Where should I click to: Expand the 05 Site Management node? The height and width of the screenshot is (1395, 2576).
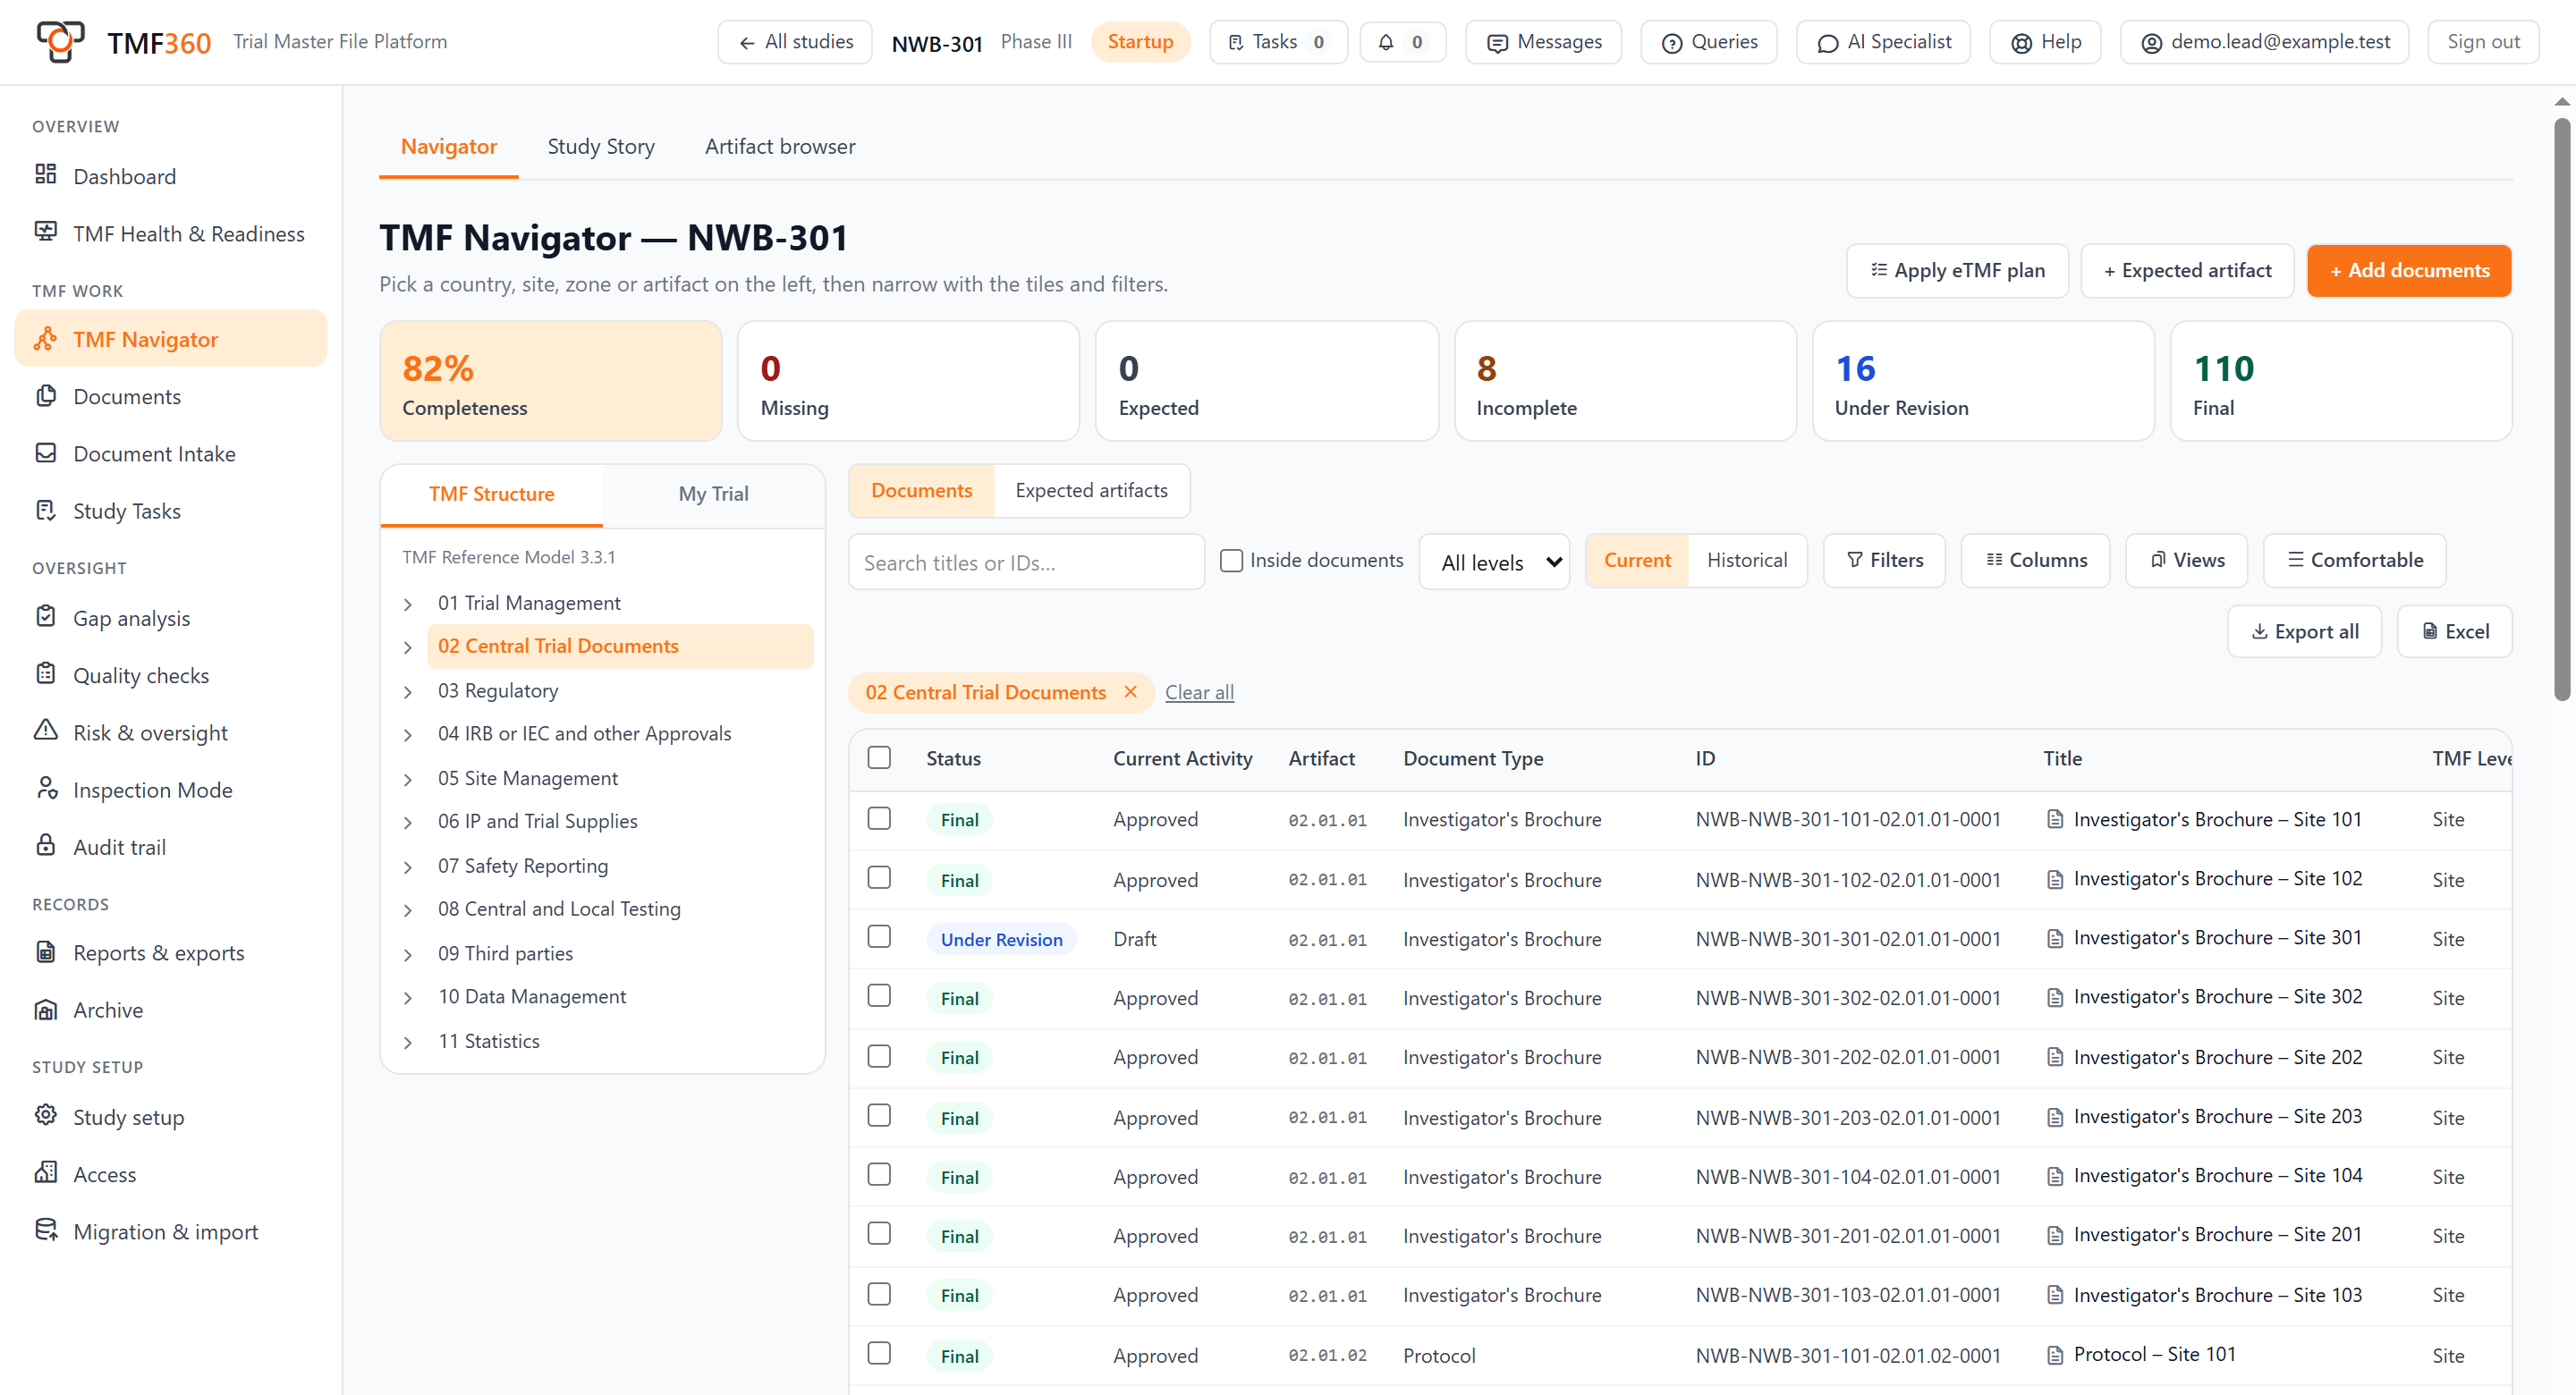(x=408, y=779)
